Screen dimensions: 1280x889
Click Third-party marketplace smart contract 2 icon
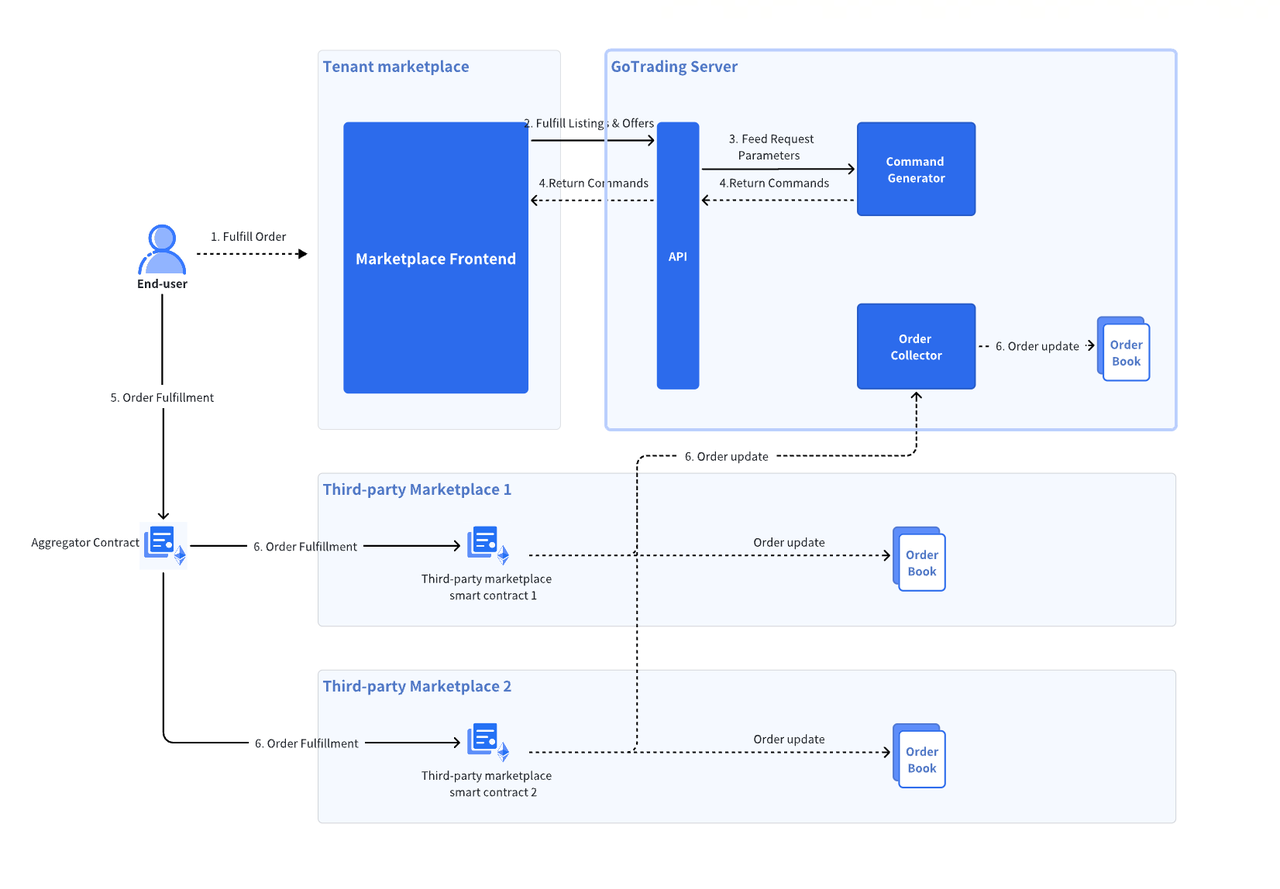click(488, 742)
